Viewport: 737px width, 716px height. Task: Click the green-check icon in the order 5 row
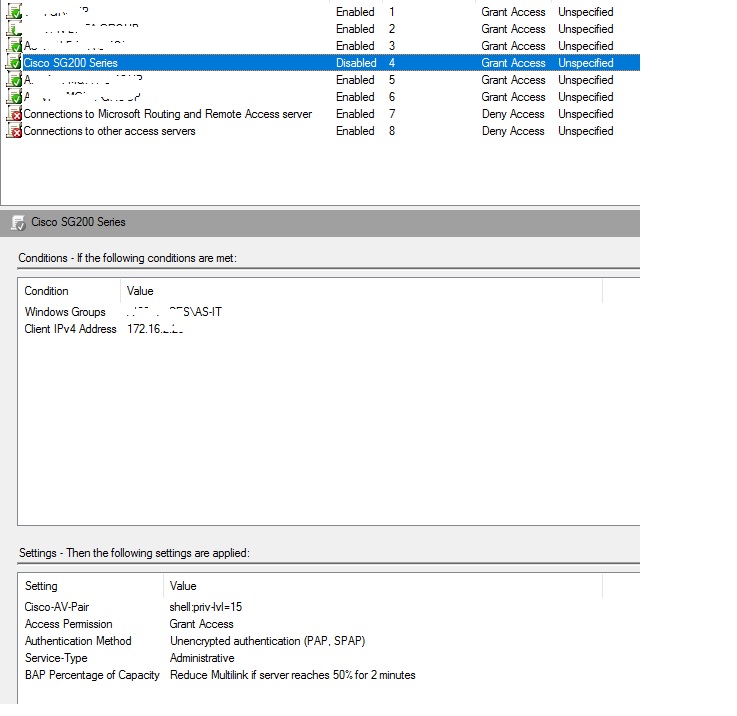14,79
